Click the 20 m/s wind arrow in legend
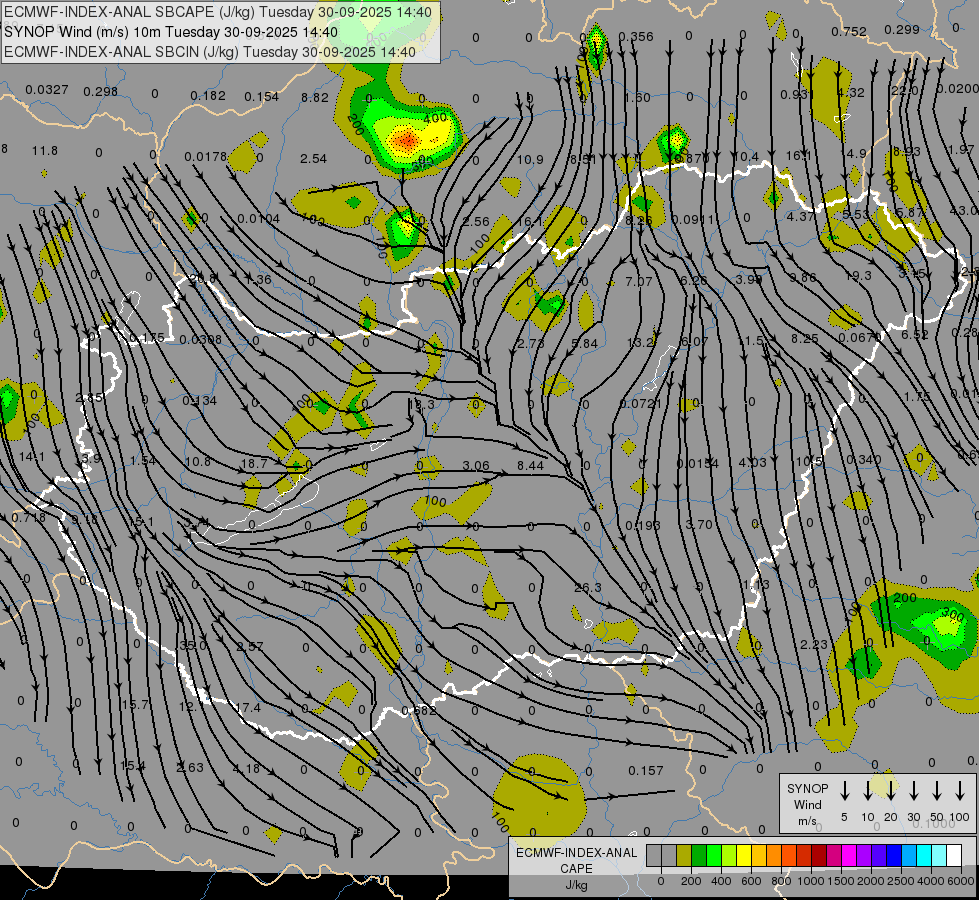 (x=891, y=791)
